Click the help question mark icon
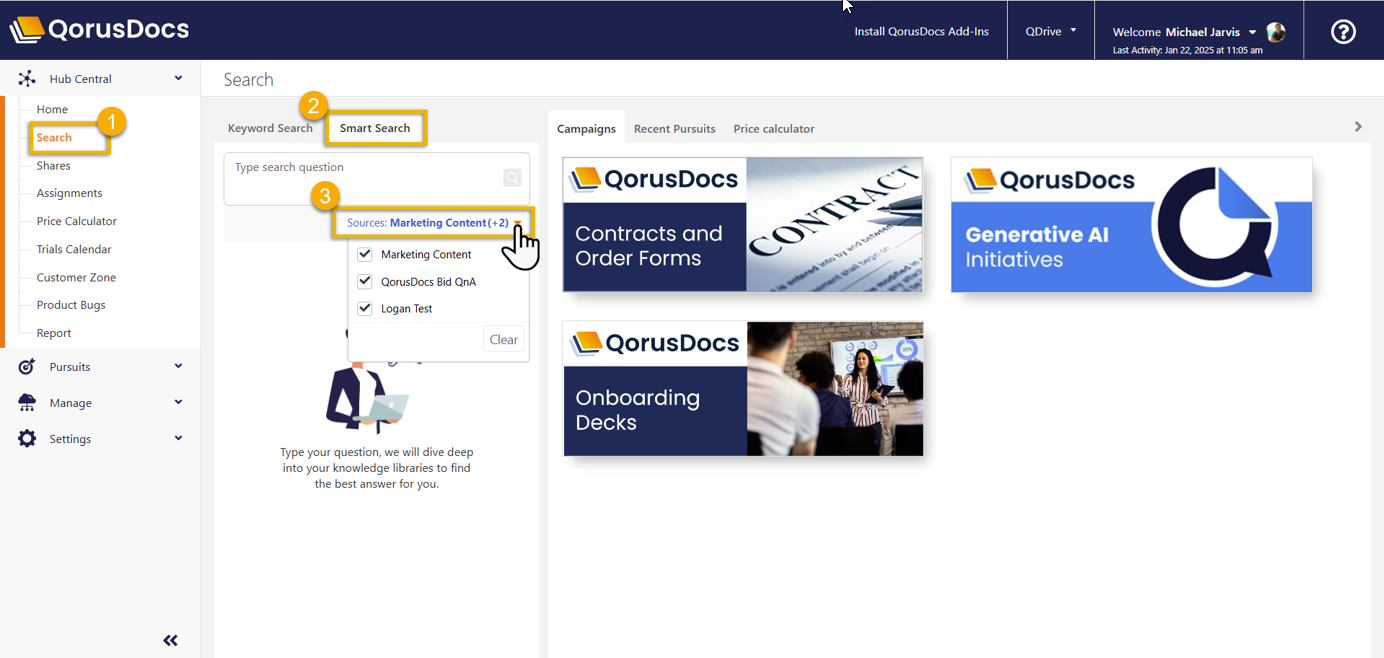Image resolution: width=1384 pixels, height=658 pixels. pos(1343,32)
